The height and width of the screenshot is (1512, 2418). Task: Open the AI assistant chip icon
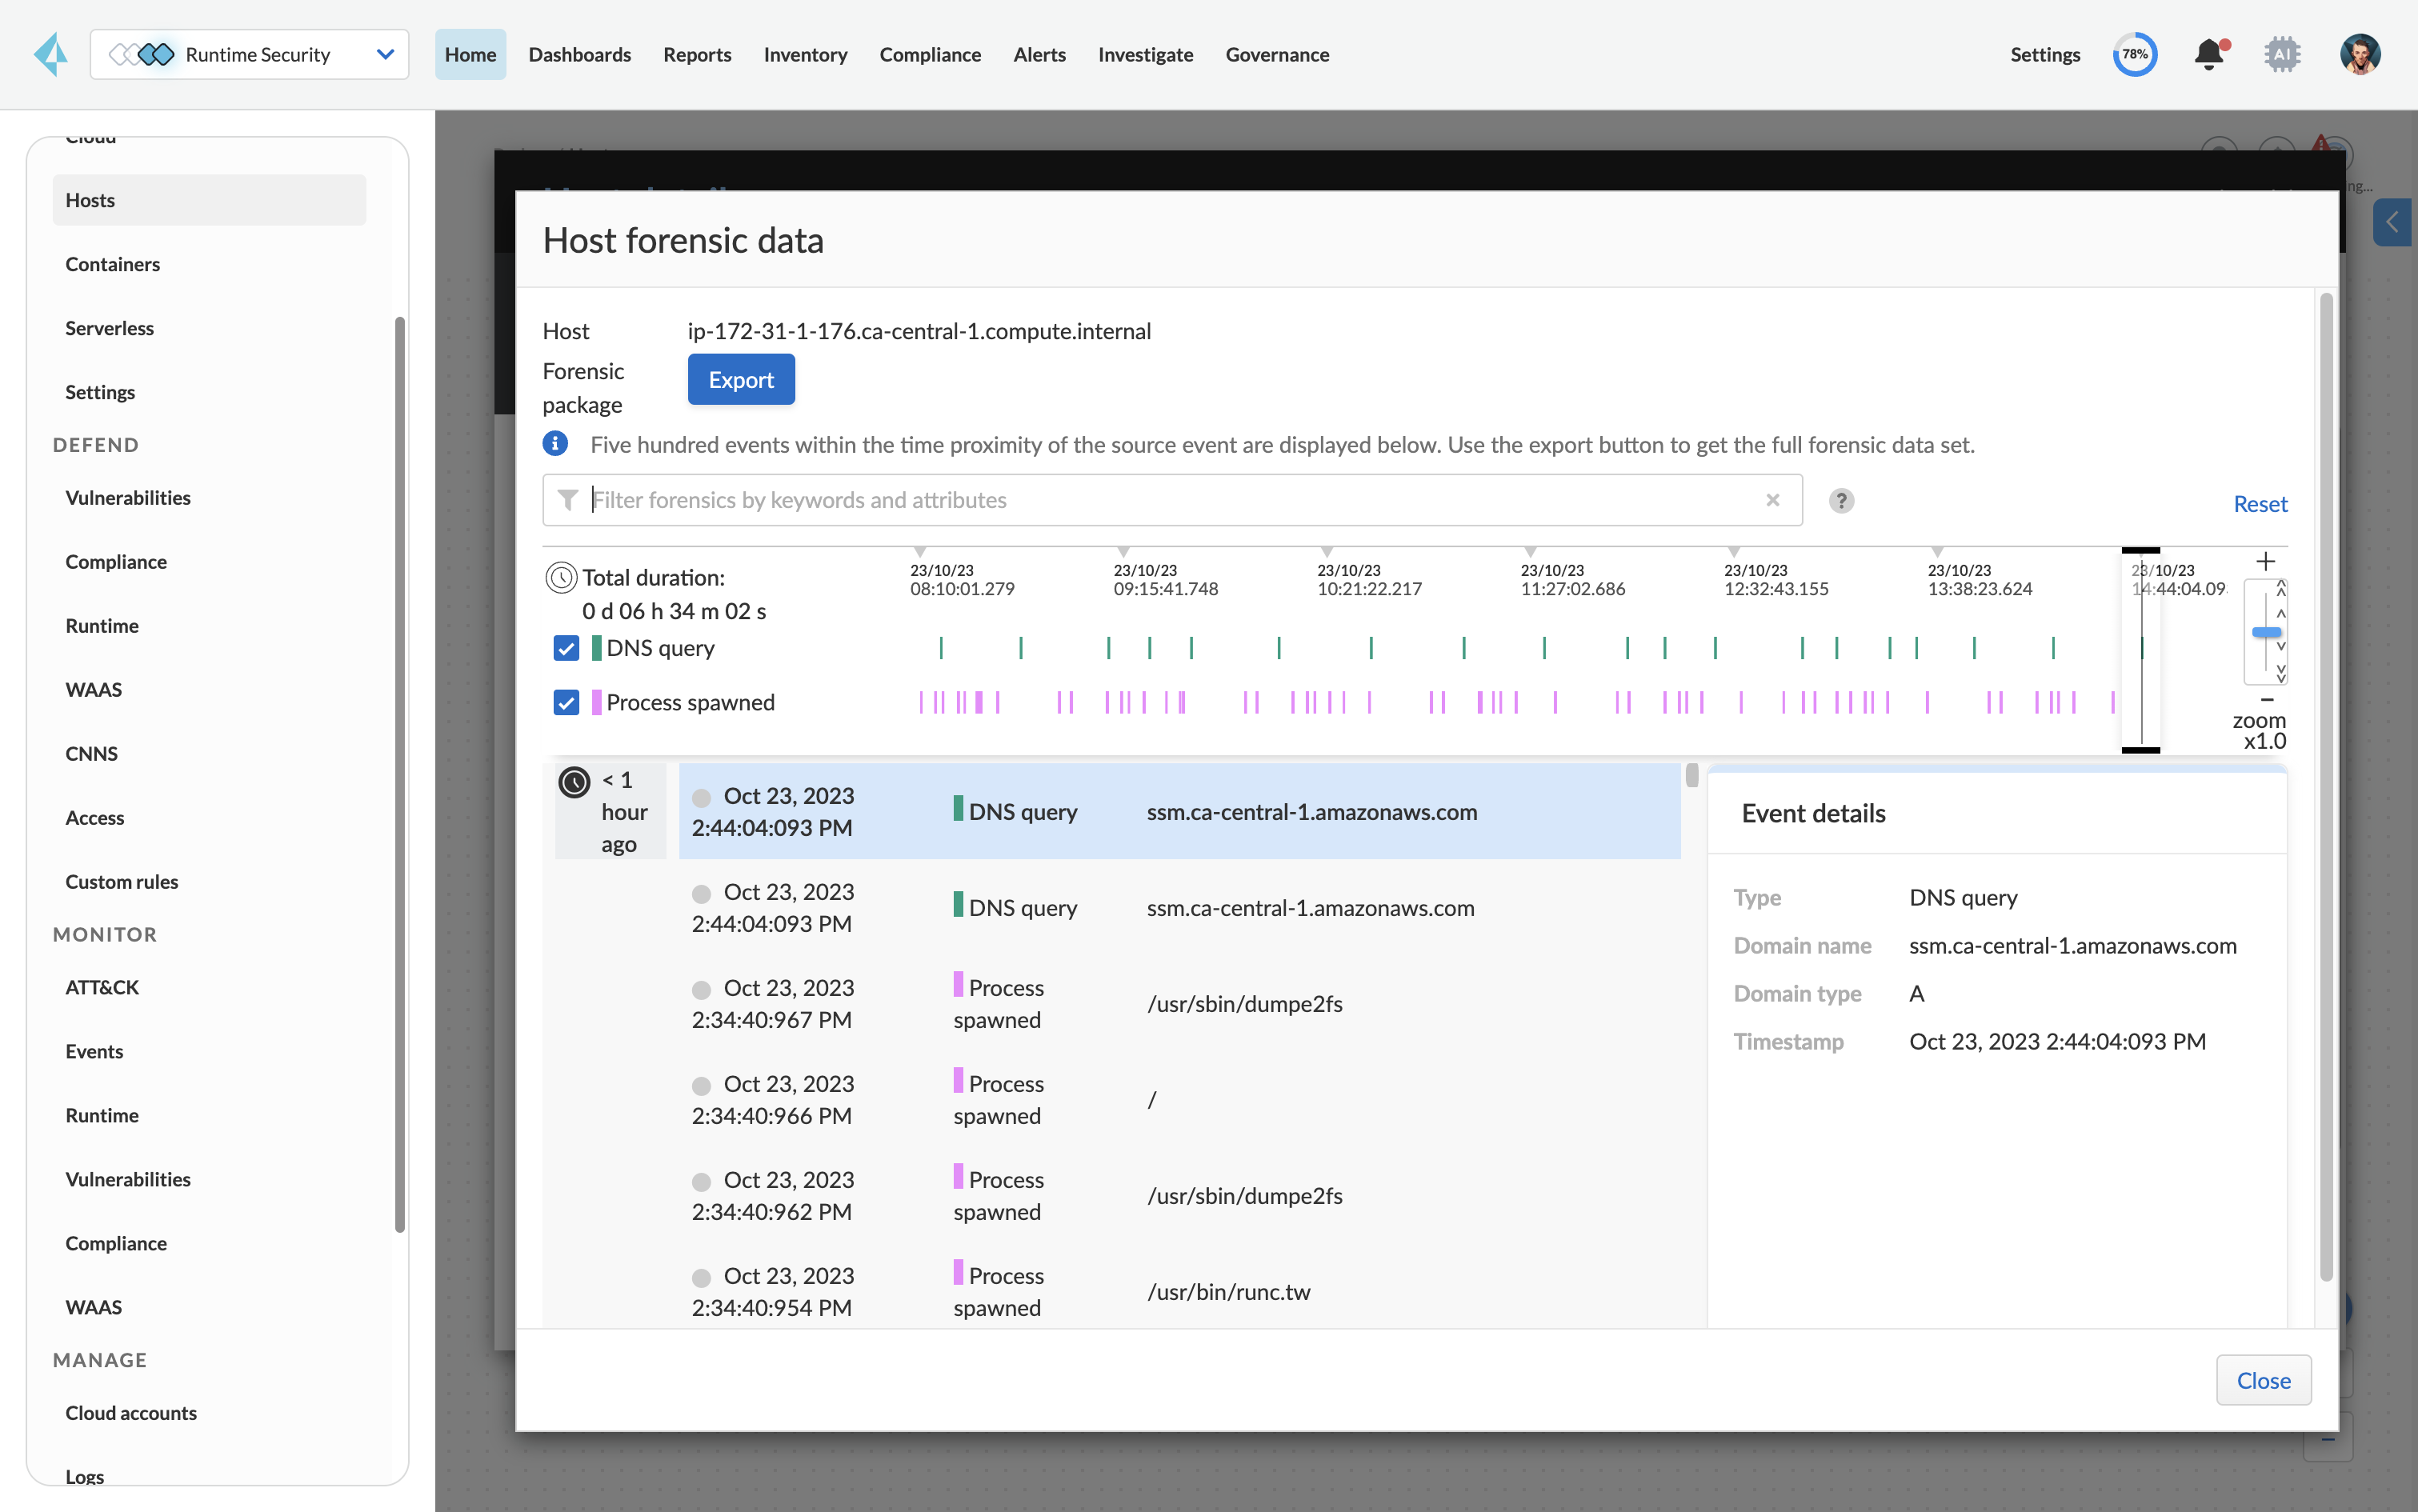[x=2282, y=54]
